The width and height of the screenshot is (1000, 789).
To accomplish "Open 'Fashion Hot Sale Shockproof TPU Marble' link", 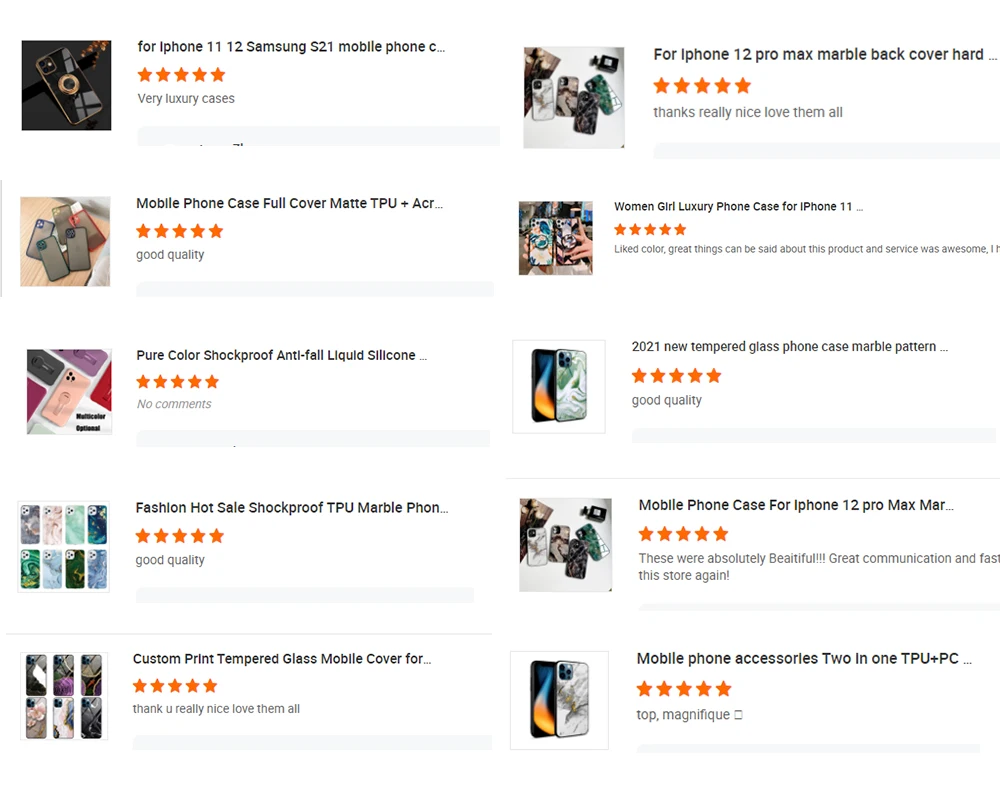I will (292, 508).
